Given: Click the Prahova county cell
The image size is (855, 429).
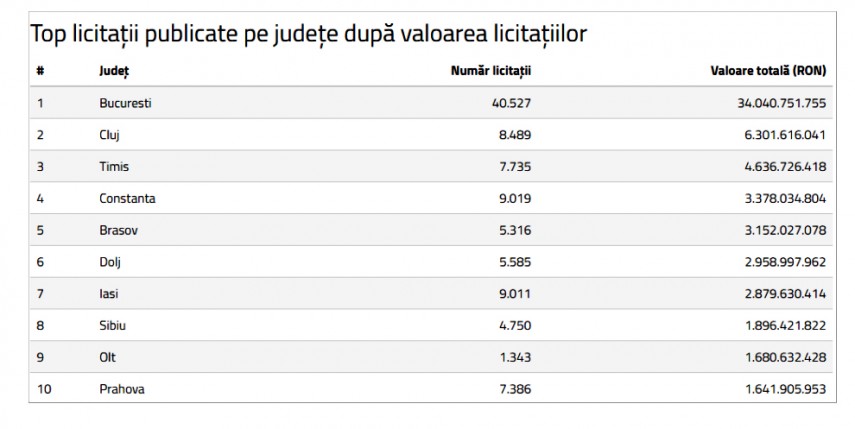Looking at the screenshot, I should coord(122,389).
